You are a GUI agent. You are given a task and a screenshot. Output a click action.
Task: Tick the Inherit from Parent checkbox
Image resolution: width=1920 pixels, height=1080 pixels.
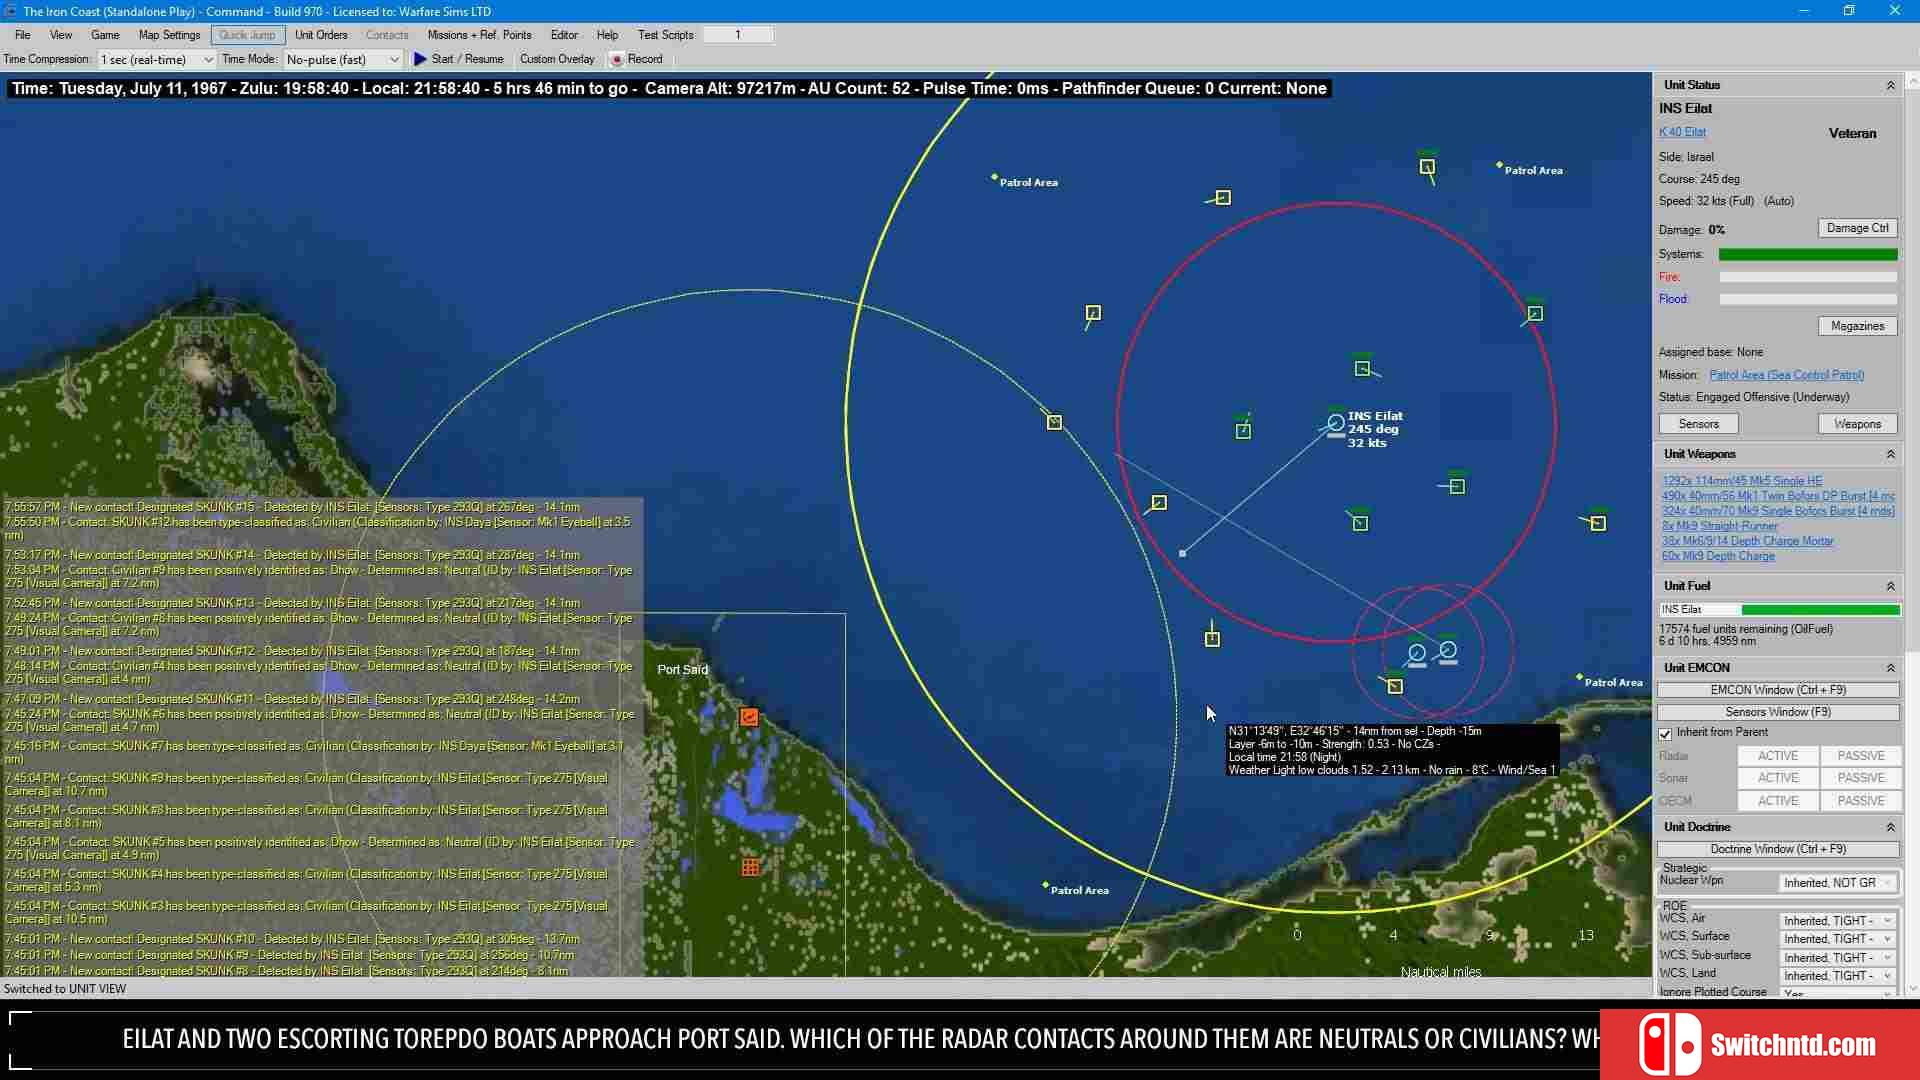point(1666,733)
